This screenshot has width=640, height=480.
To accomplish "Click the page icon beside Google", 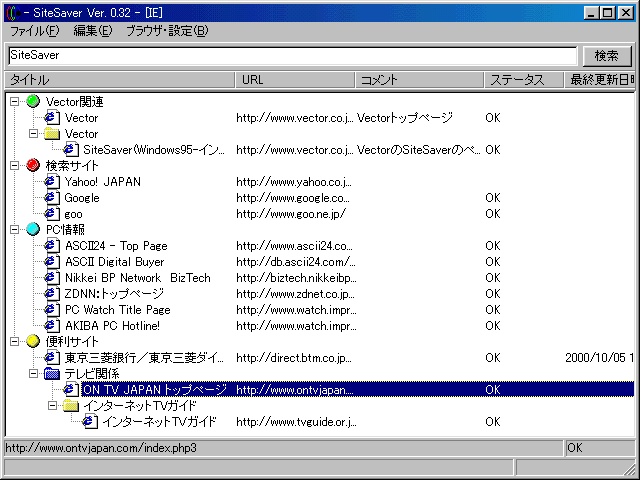I will pyautogui.click(x=52, y=198).
